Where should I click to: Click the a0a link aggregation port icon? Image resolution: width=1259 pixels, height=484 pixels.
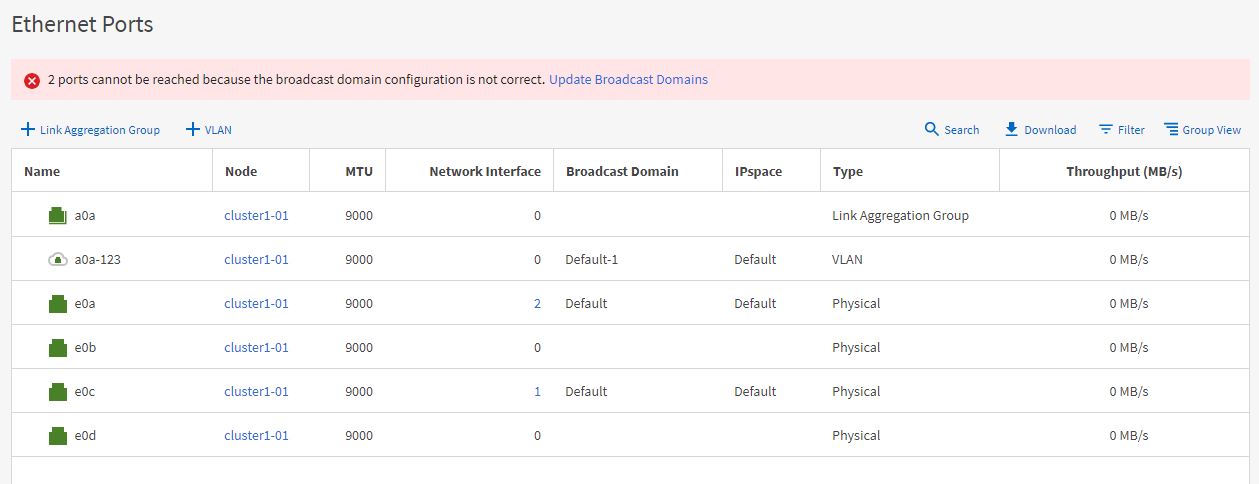point(58,215)
